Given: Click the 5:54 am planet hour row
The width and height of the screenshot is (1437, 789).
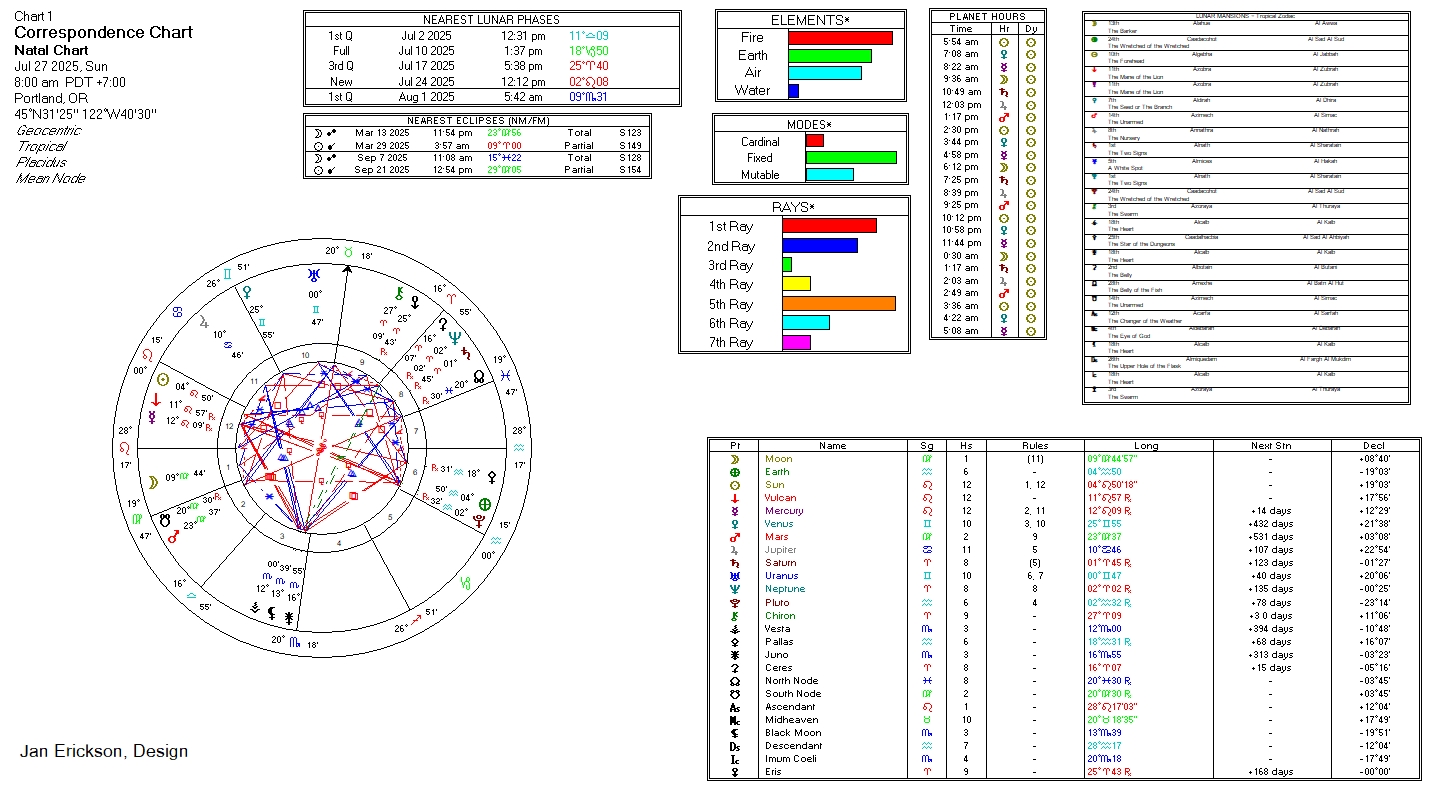Looking at the screenshot, I should click(986, 41).
